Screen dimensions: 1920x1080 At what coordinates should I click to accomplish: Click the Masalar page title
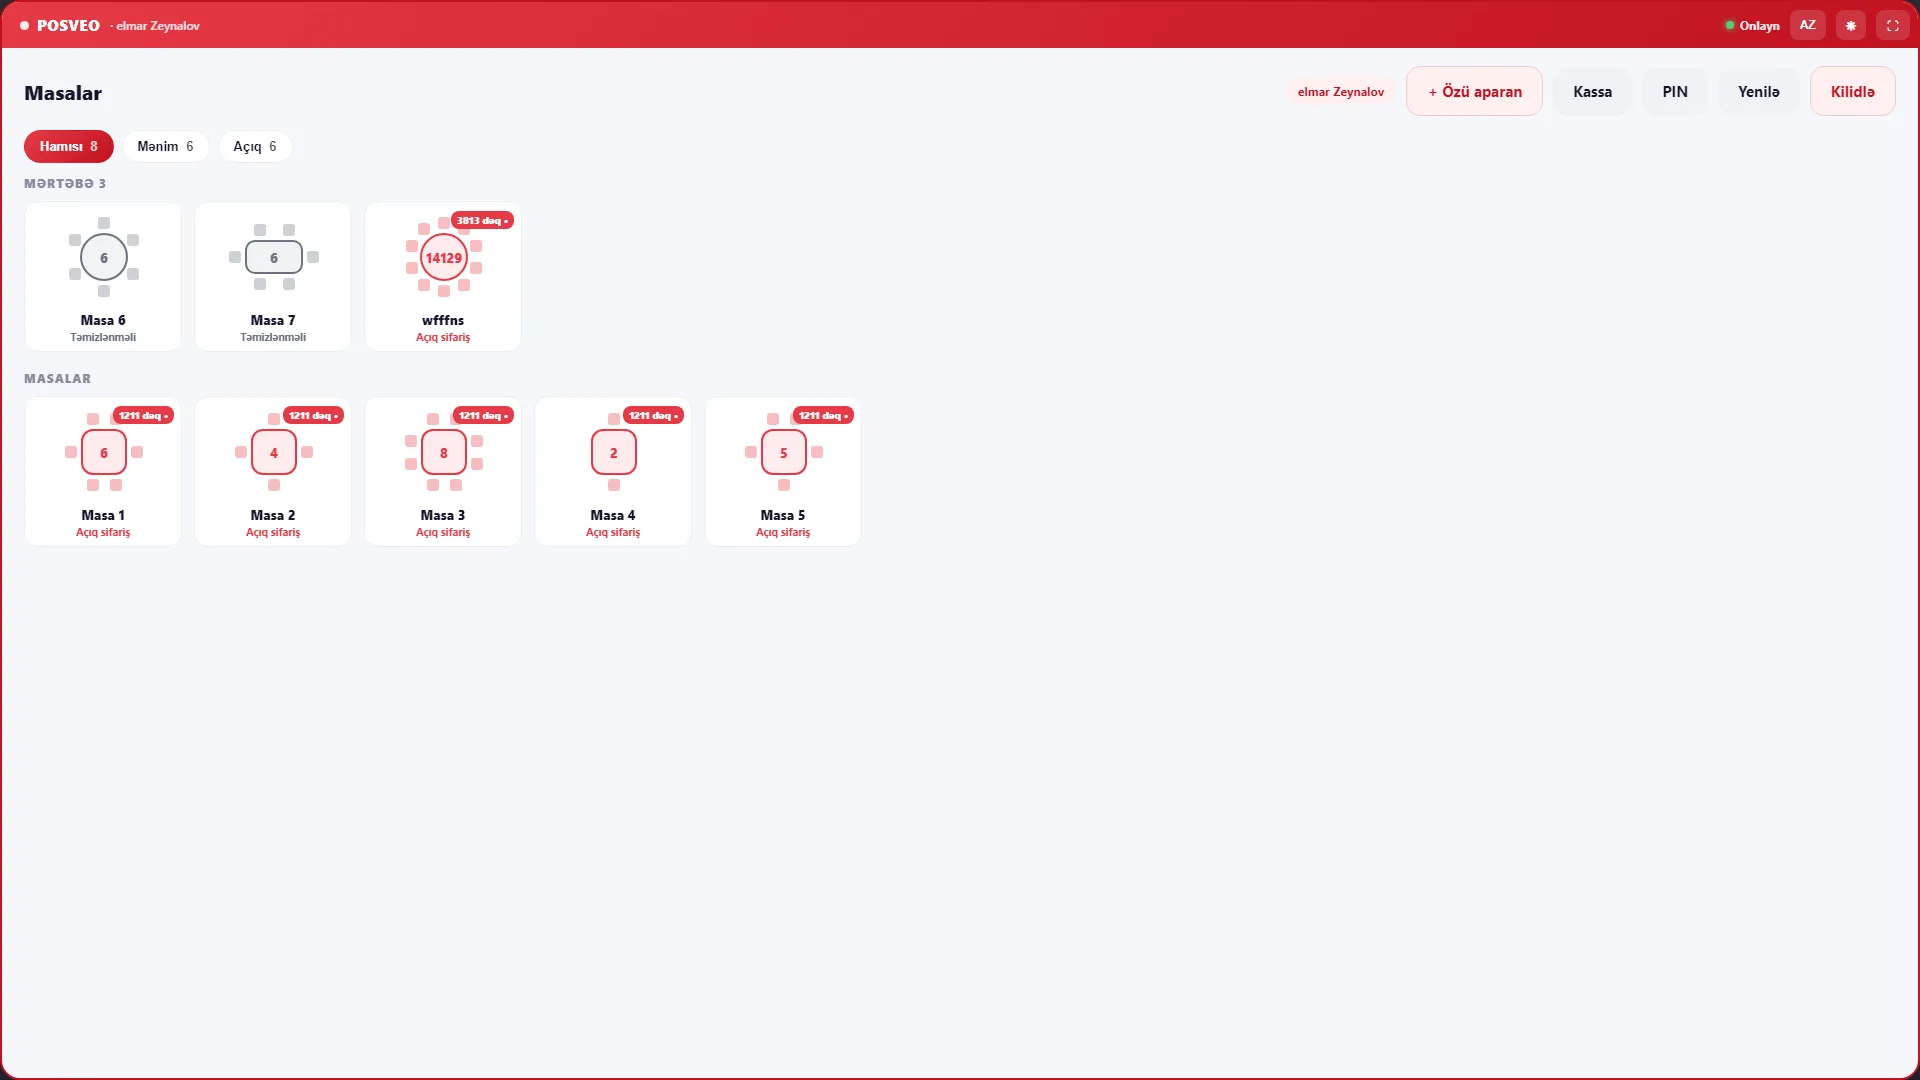[63, 94]
